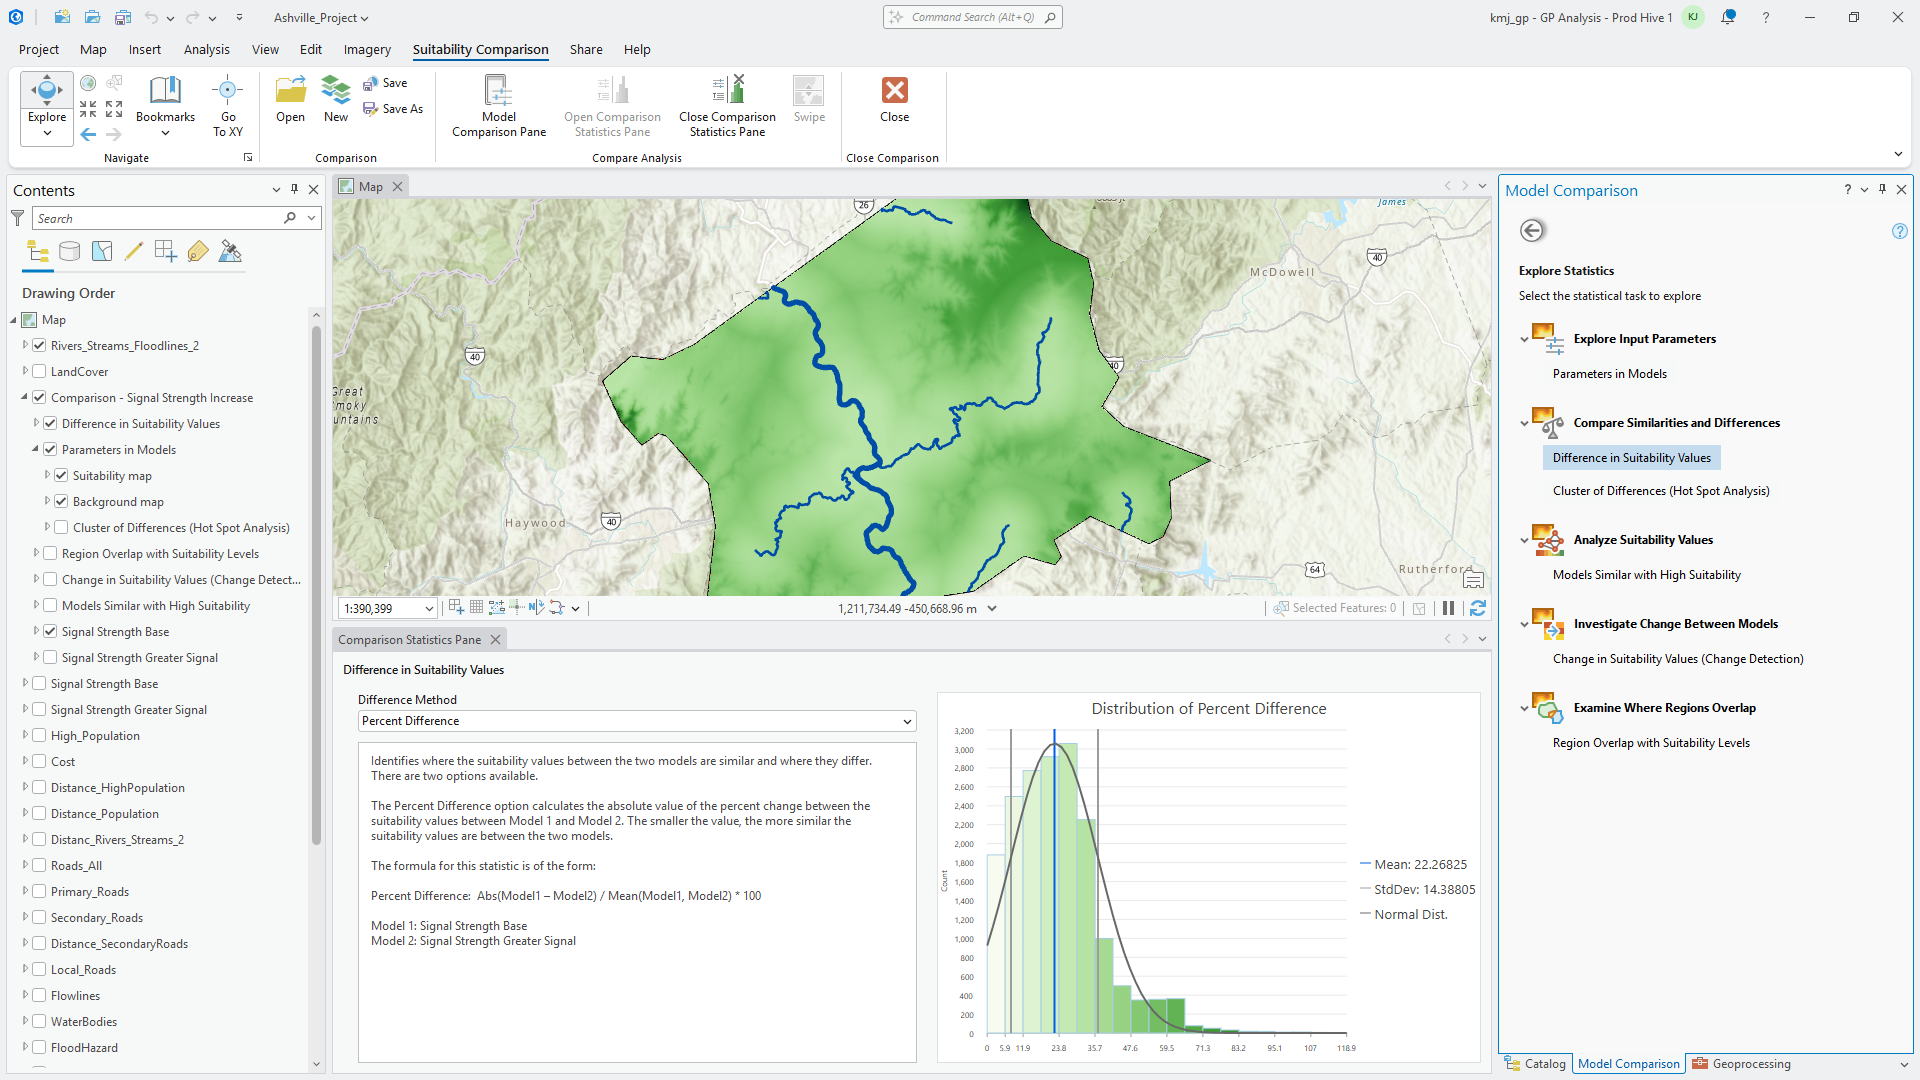Enable the LandCover layer checkbox
Image resolution: width=1920 pixels, height=1080 pixels.
(40, 372)
